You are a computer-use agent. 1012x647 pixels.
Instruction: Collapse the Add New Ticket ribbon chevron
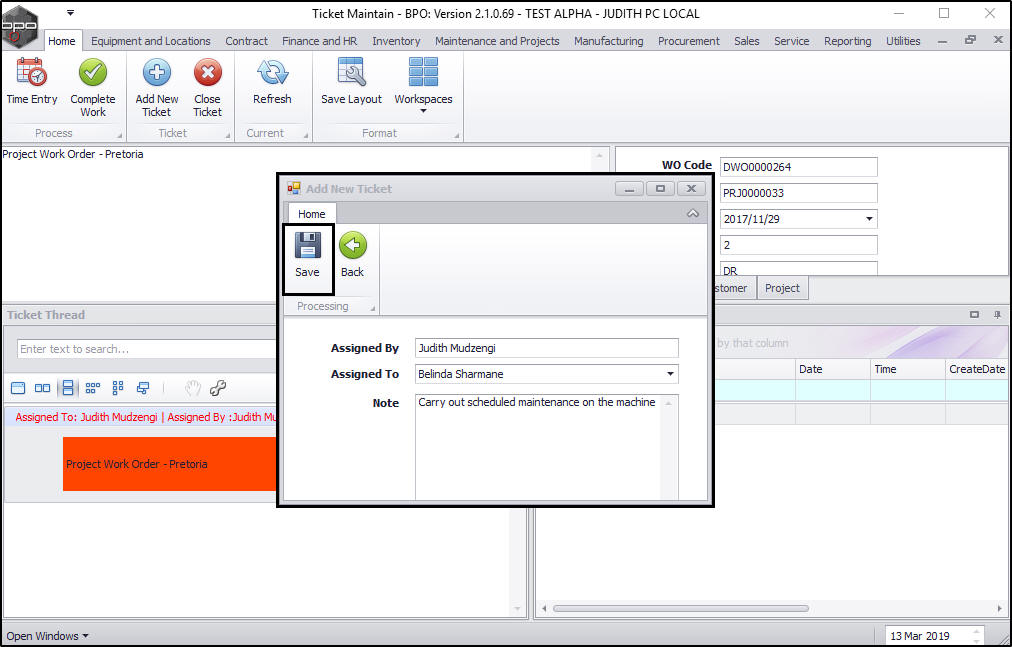coord(693,213)
